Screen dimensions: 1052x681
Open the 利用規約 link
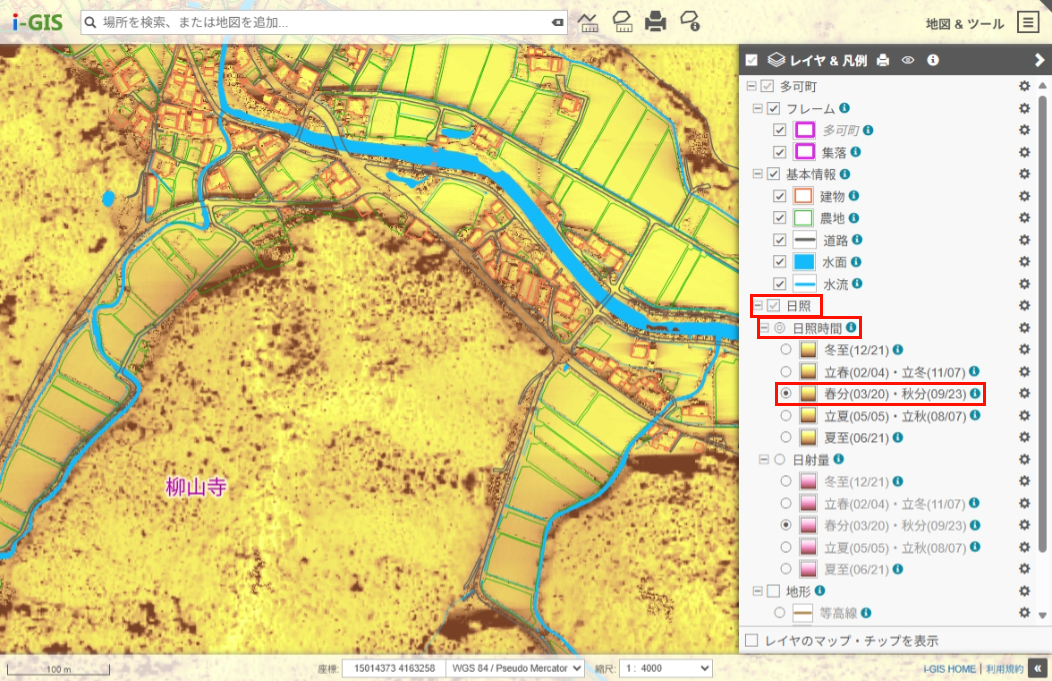1004,669
